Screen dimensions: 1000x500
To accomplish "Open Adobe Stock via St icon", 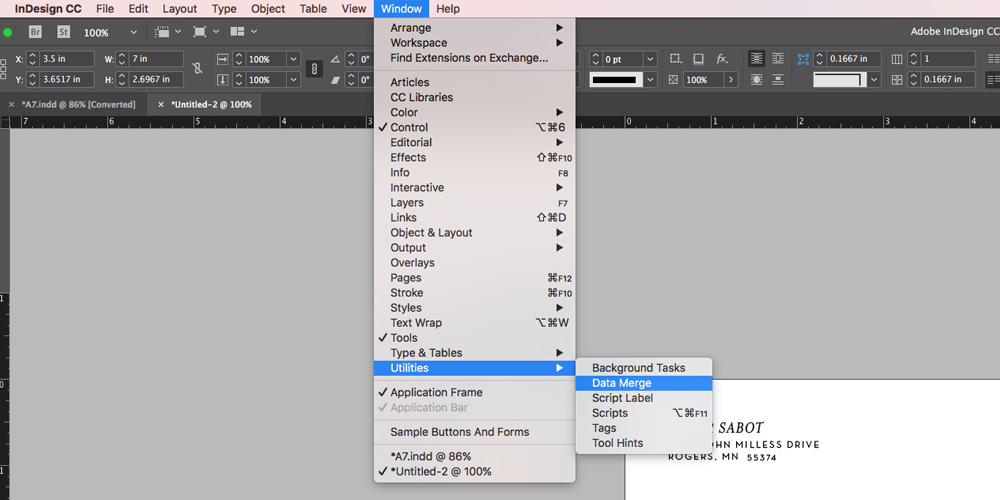I will (63, 32).
